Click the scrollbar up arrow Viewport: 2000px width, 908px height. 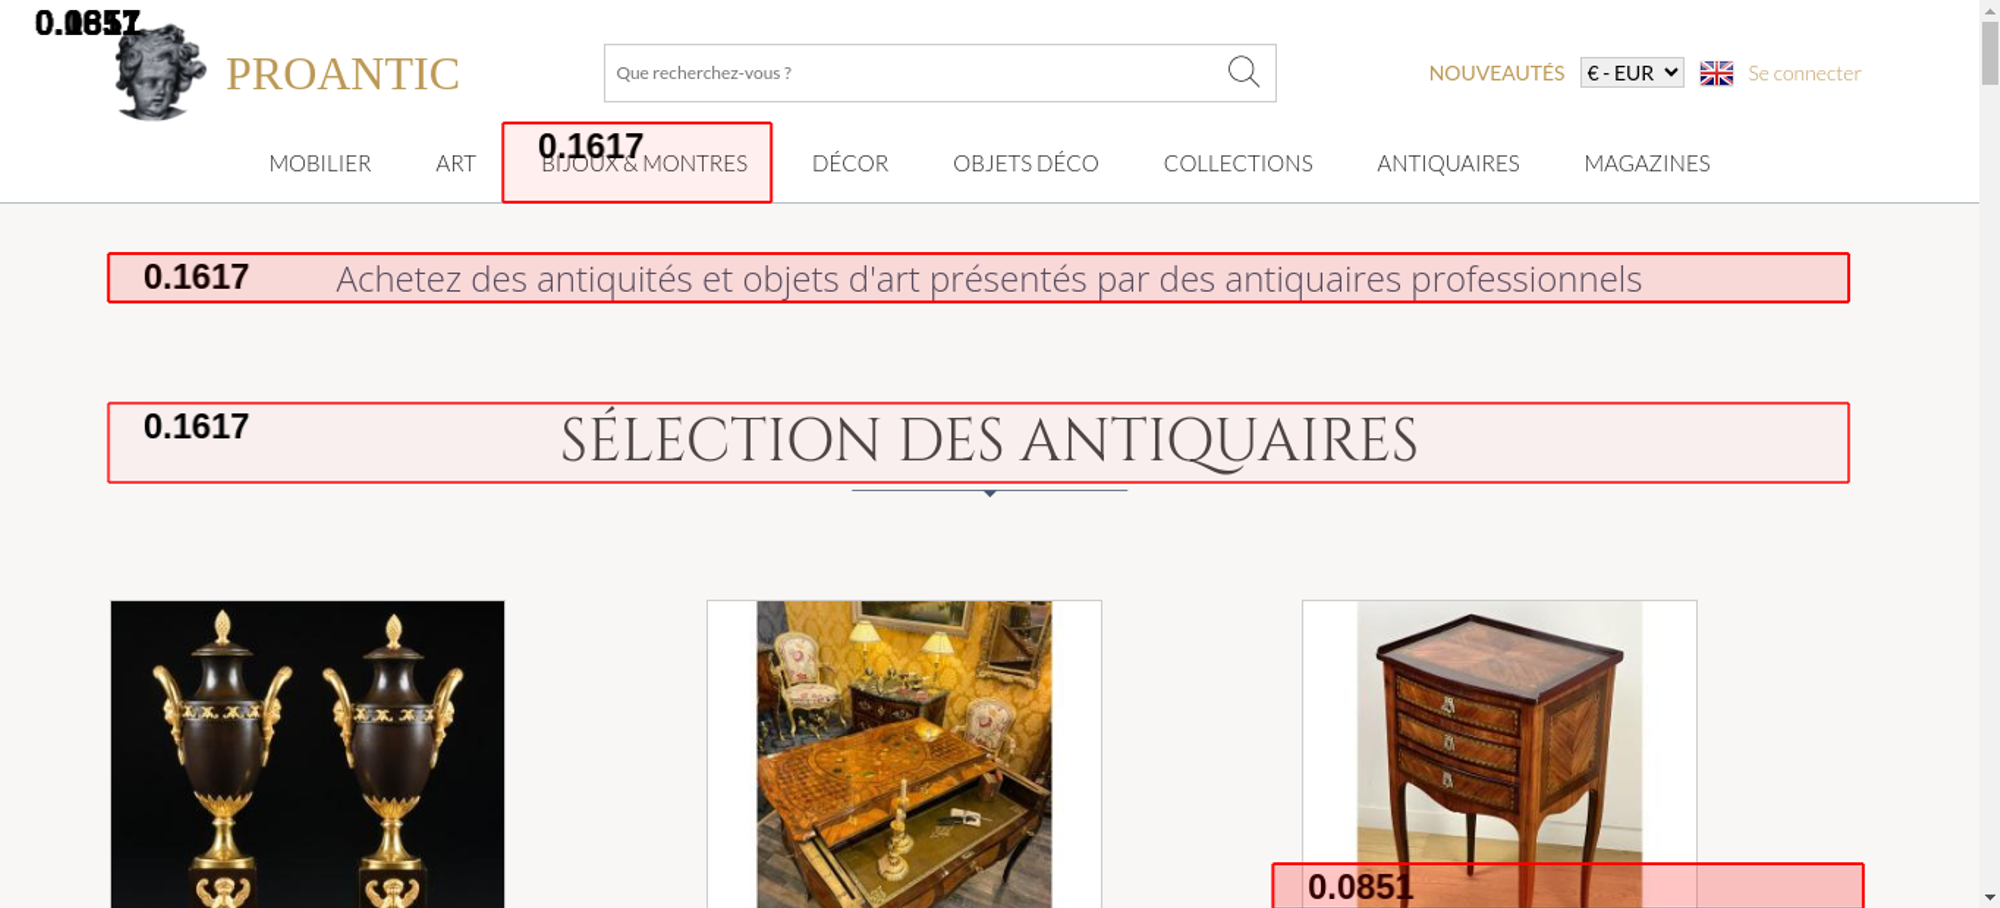1989,10
